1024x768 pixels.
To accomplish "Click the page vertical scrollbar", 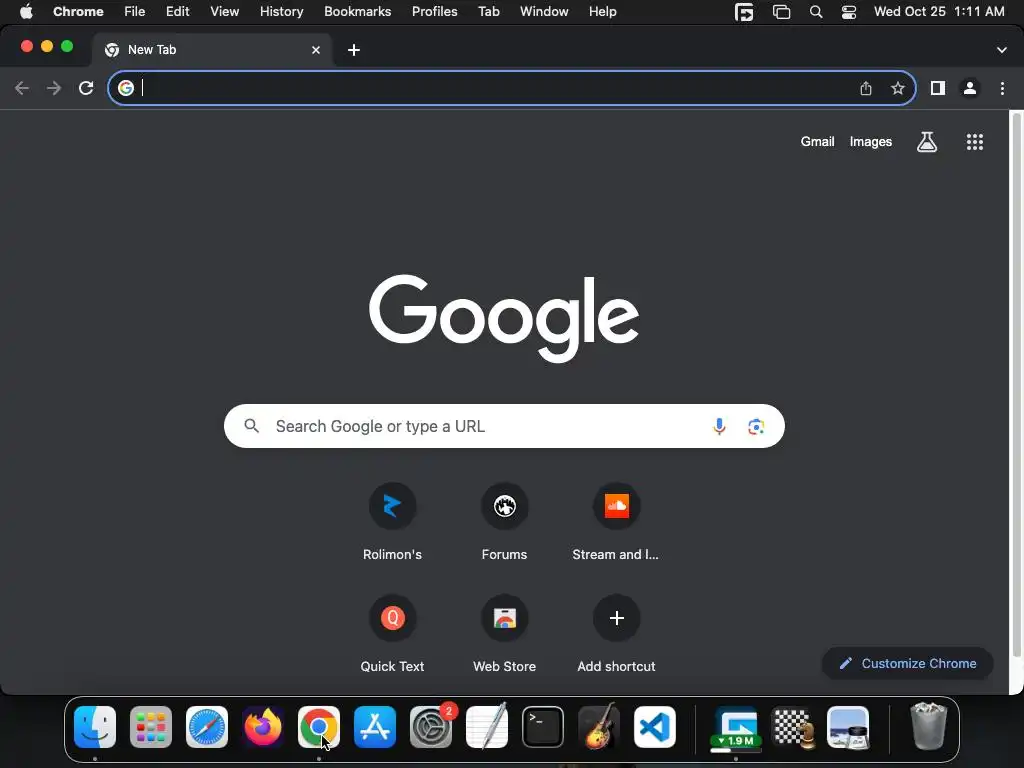I will tap(1016, 385).
